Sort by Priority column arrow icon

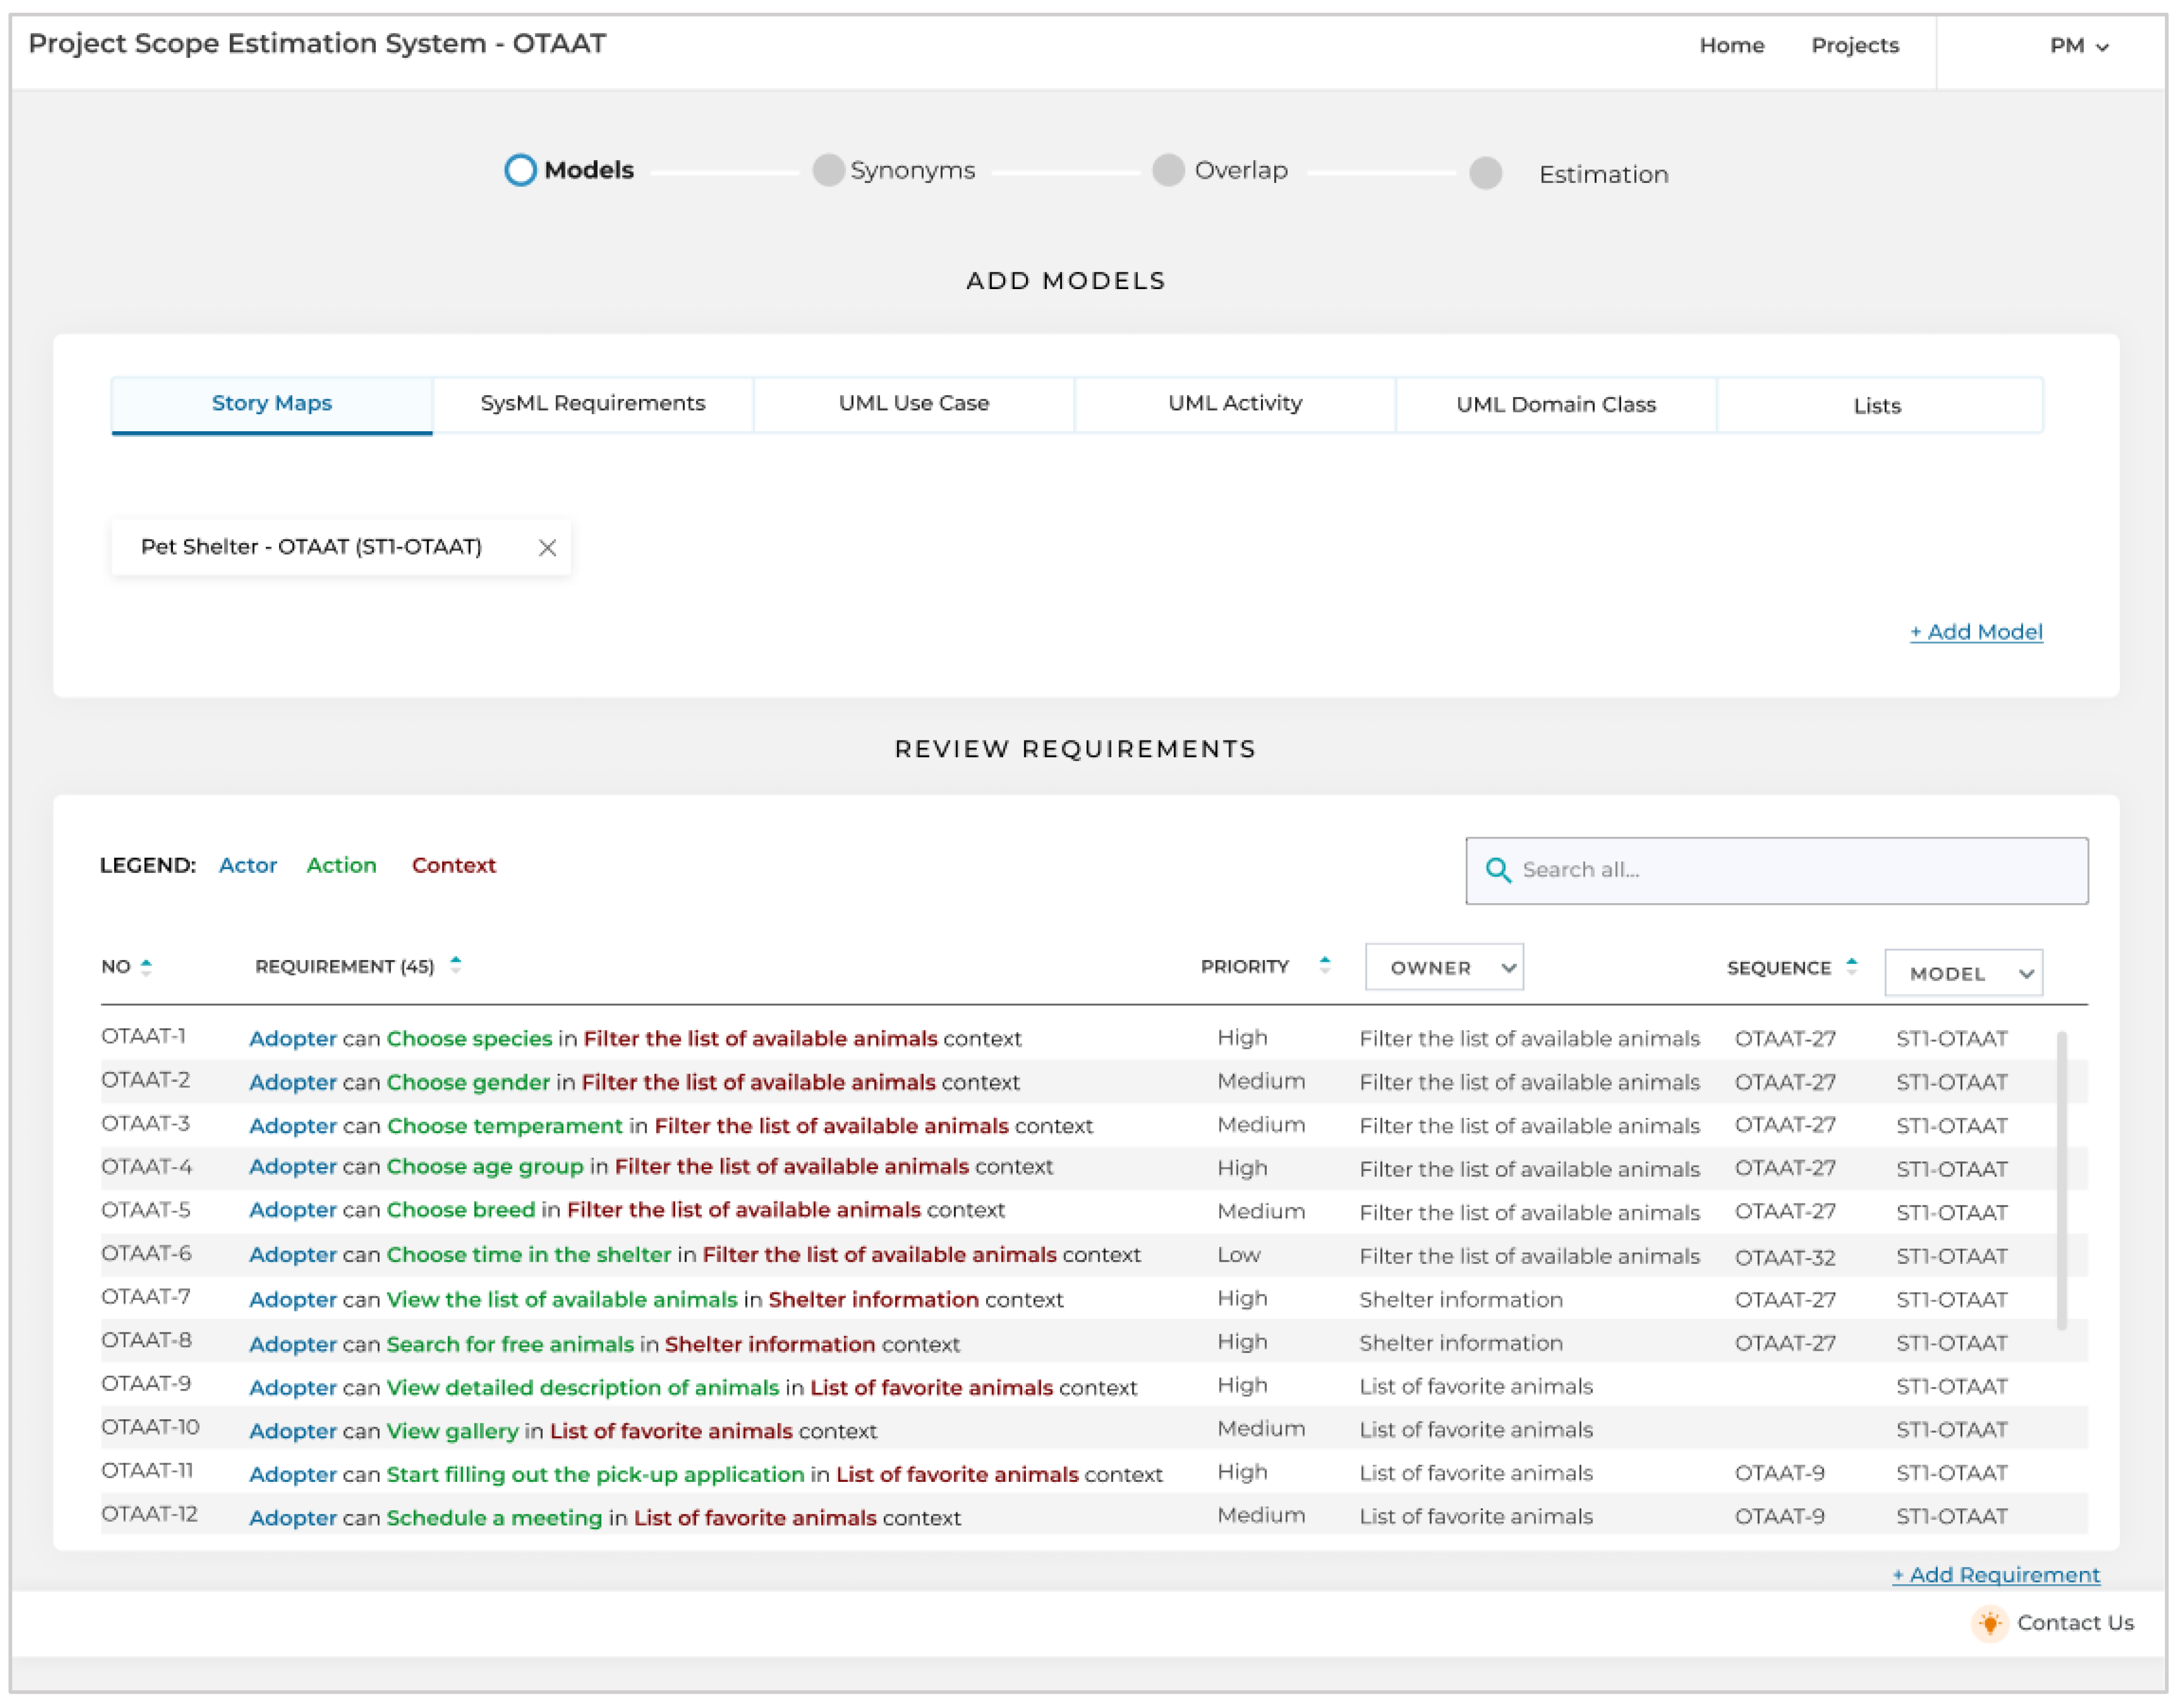[x=1325, y=965]
